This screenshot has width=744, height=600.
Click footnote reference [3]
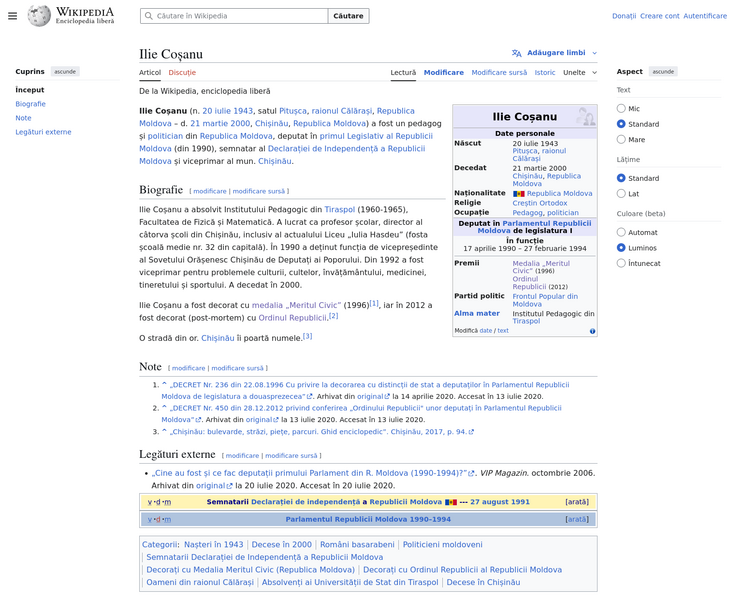pos(307,336)
